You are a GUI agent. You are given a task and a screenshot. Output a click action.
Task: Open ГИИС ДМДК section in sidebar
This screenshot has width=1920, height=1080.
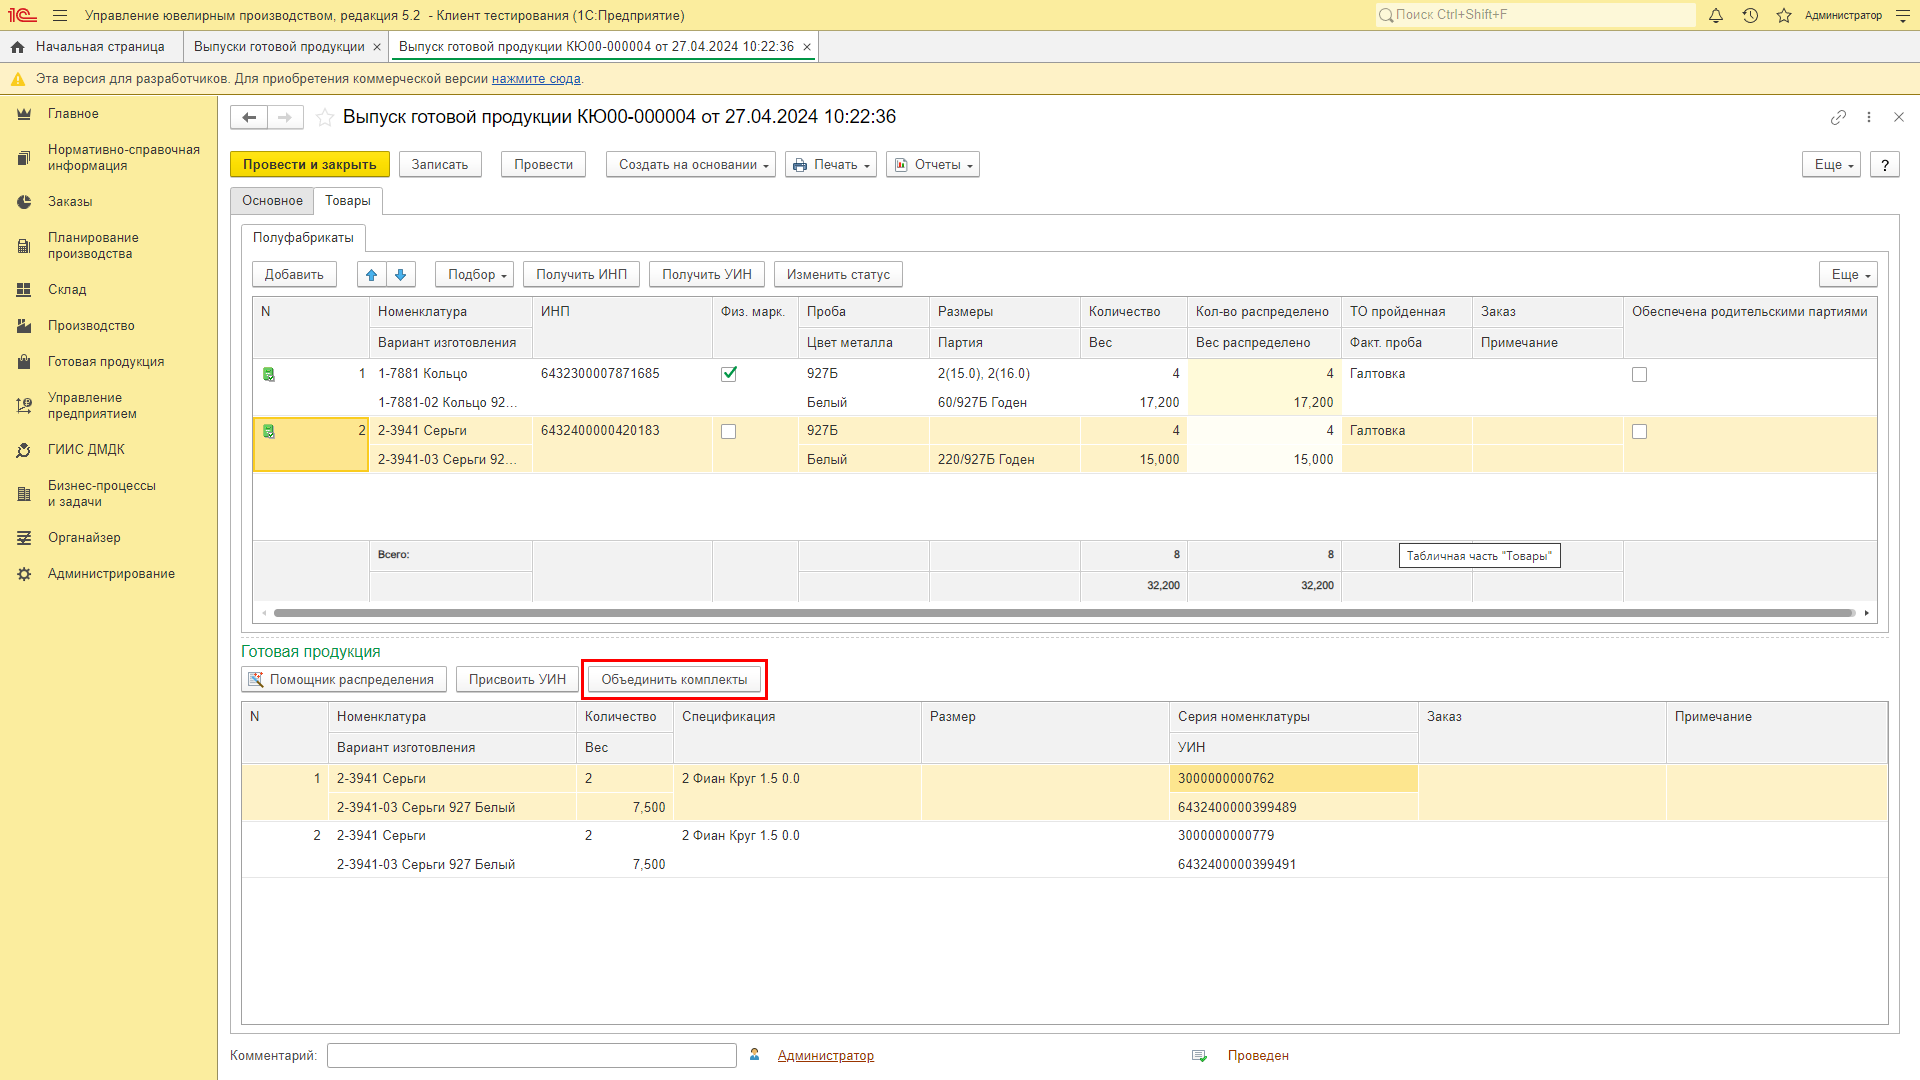pyautogui.click(x=86, y=450)
